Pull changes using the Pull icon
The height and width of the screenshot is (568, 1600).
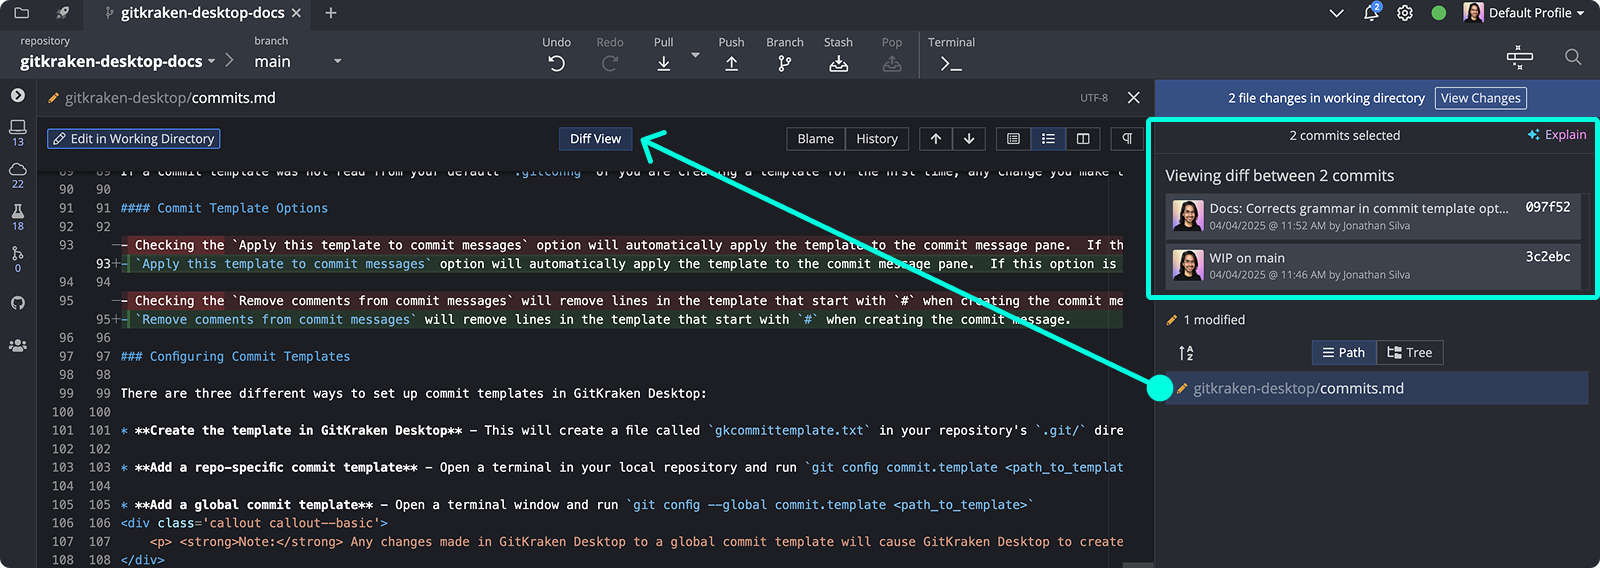coord(663,63)
